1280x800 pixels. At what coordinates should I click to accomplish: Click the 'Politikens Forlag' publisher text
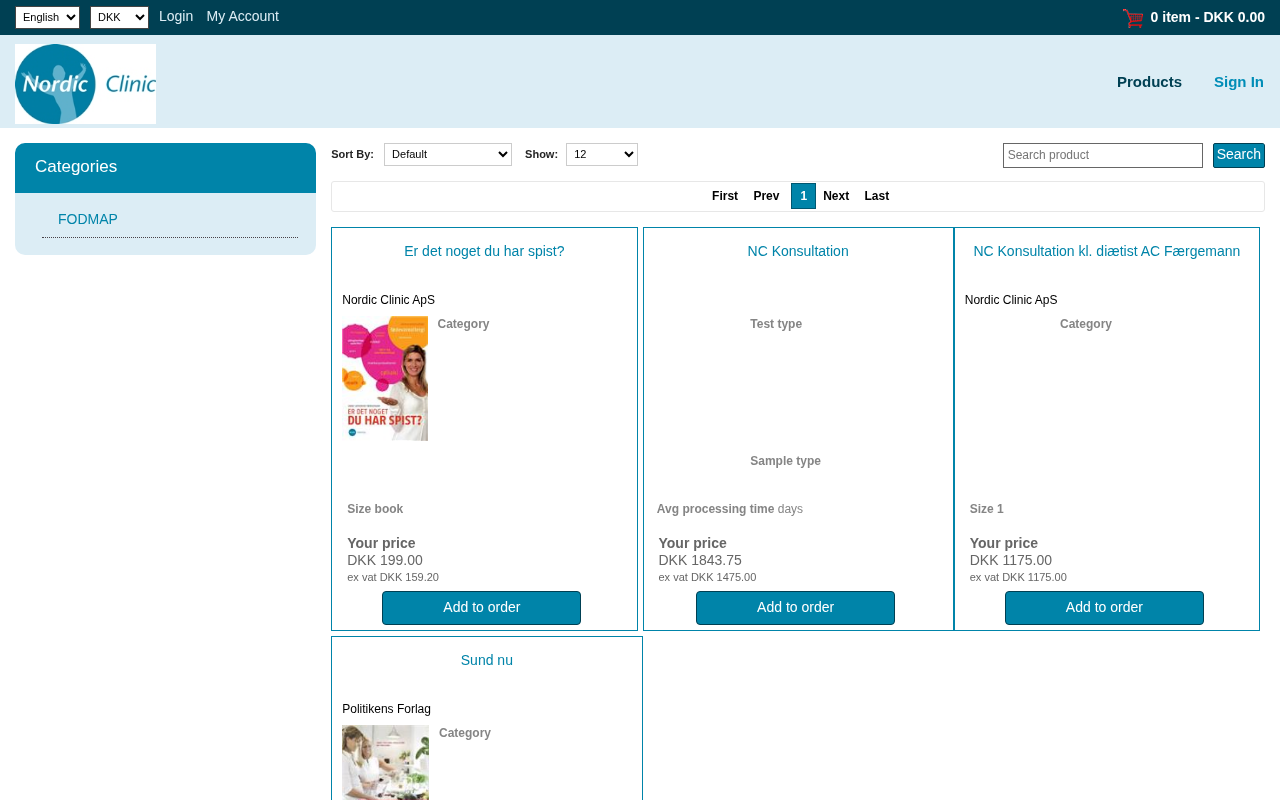[386, 709]
